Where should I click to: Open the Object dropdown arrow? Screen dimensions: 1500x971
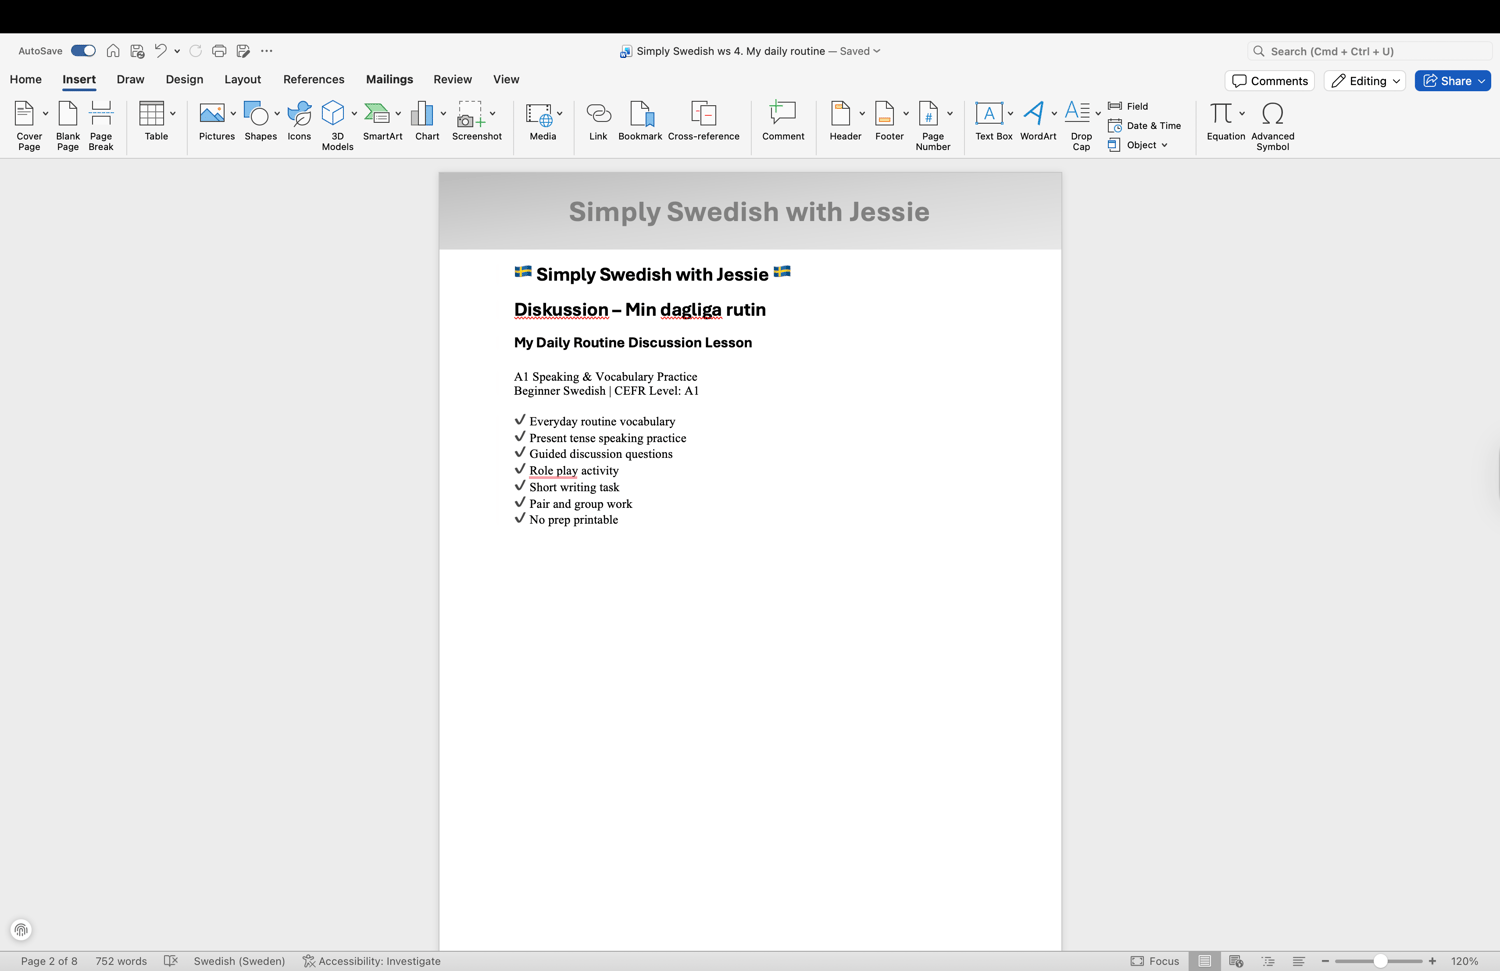(1165, 146)
